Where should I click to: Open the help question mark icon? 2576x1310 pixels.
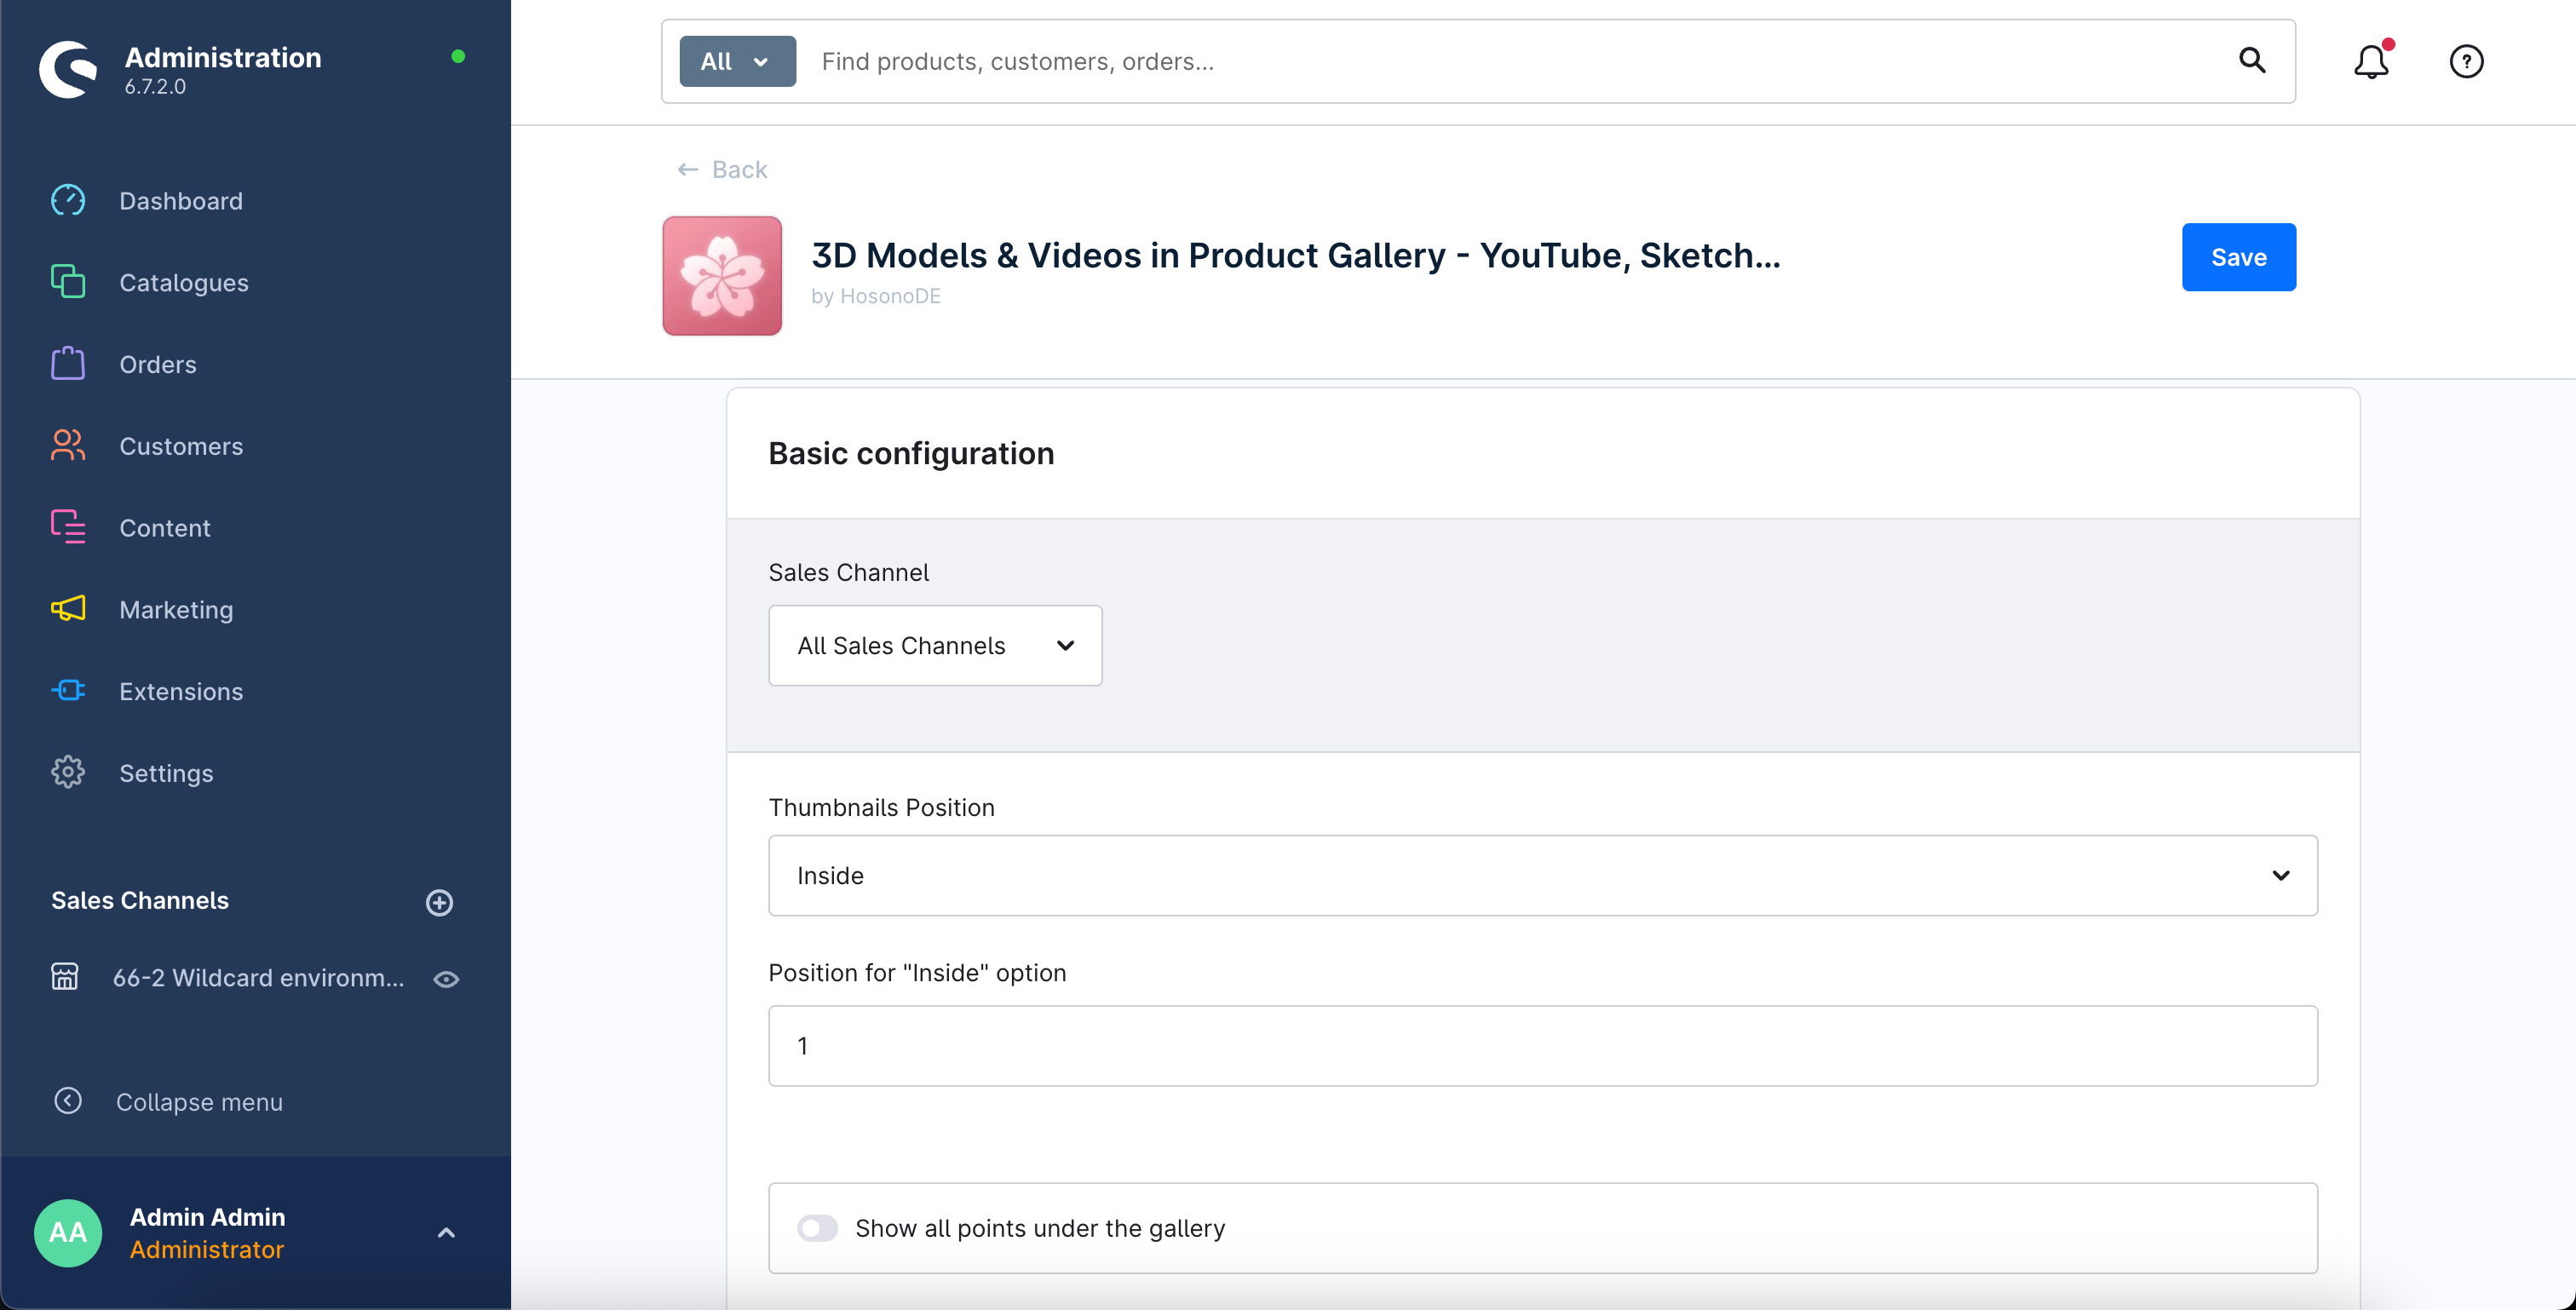point(2466,61)
